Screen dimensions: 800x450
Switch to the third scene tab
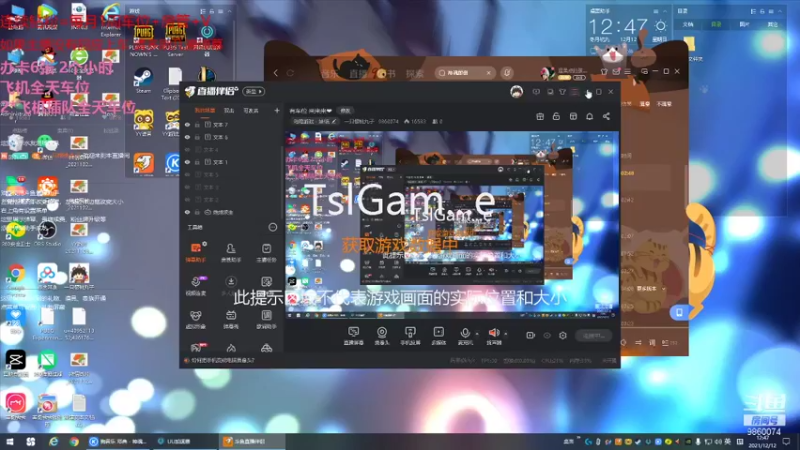coord(251,110)
